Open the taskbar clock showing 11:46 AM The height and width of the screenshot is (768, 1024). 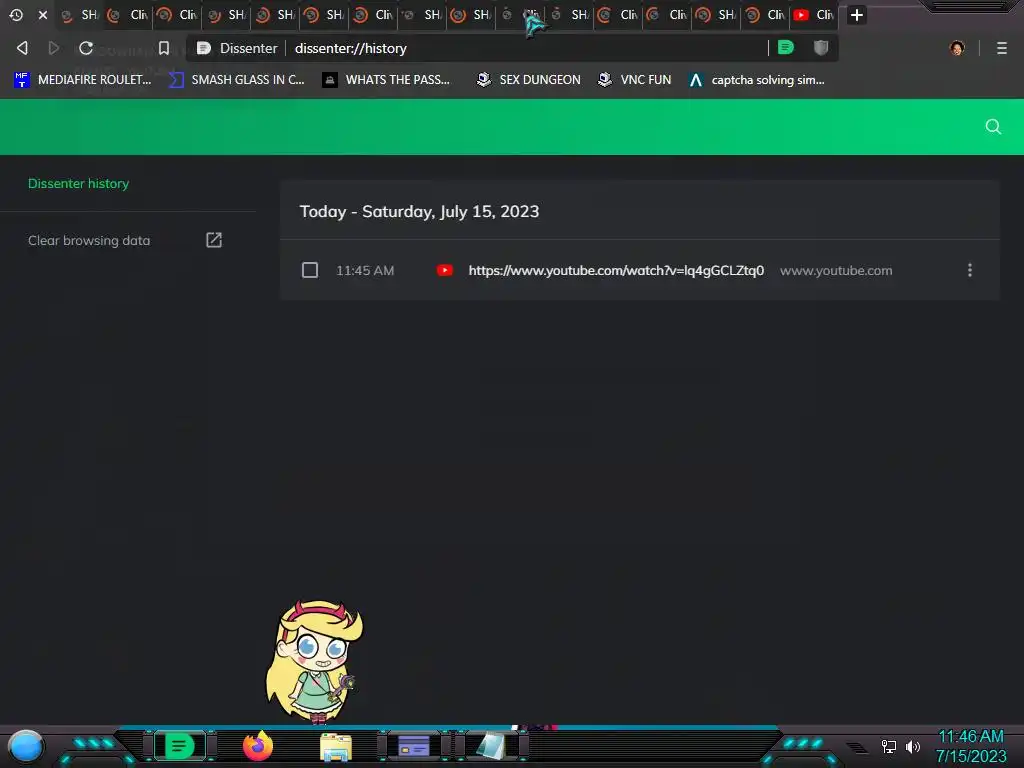pos(971,746)
